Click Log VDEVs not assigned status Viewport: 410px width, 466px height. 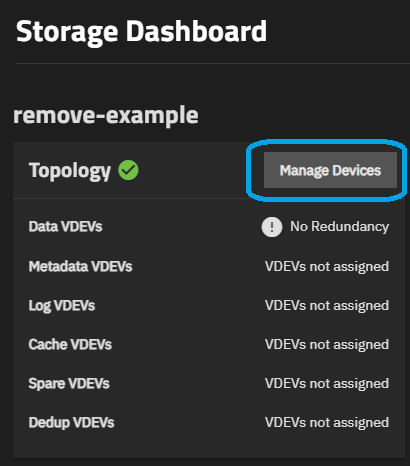pyautogui.click(x=327, y=306)
